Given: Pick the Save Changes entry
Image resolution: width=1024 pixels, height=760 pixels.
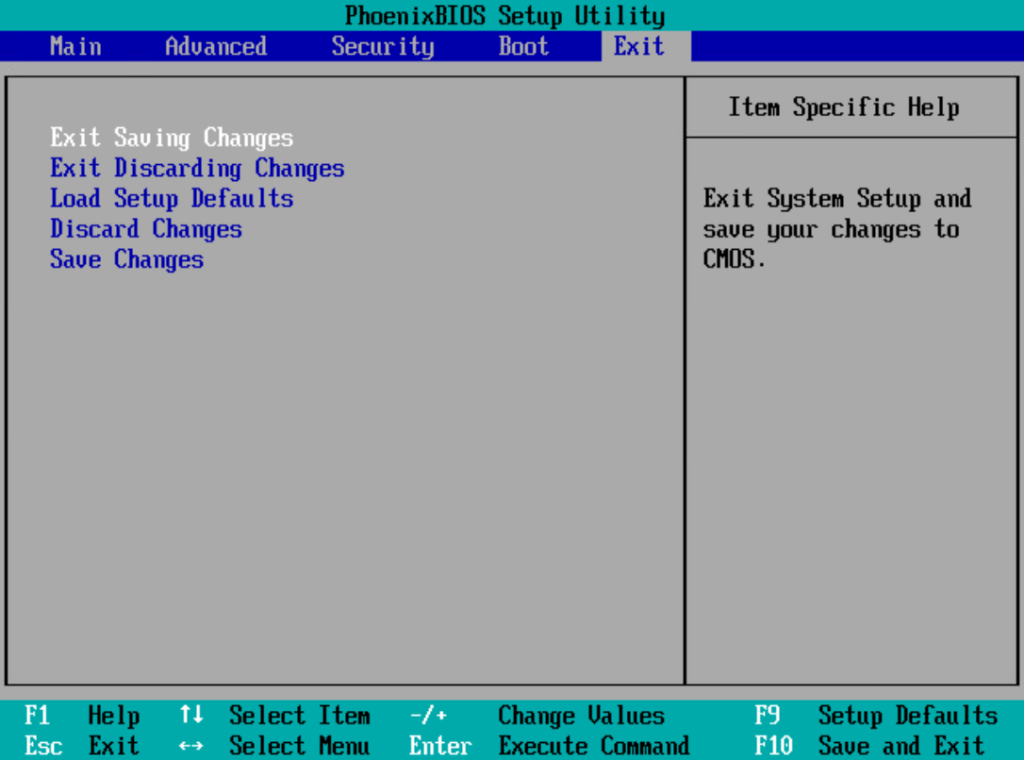Looking at the screenshot, I should pos(127,260).
